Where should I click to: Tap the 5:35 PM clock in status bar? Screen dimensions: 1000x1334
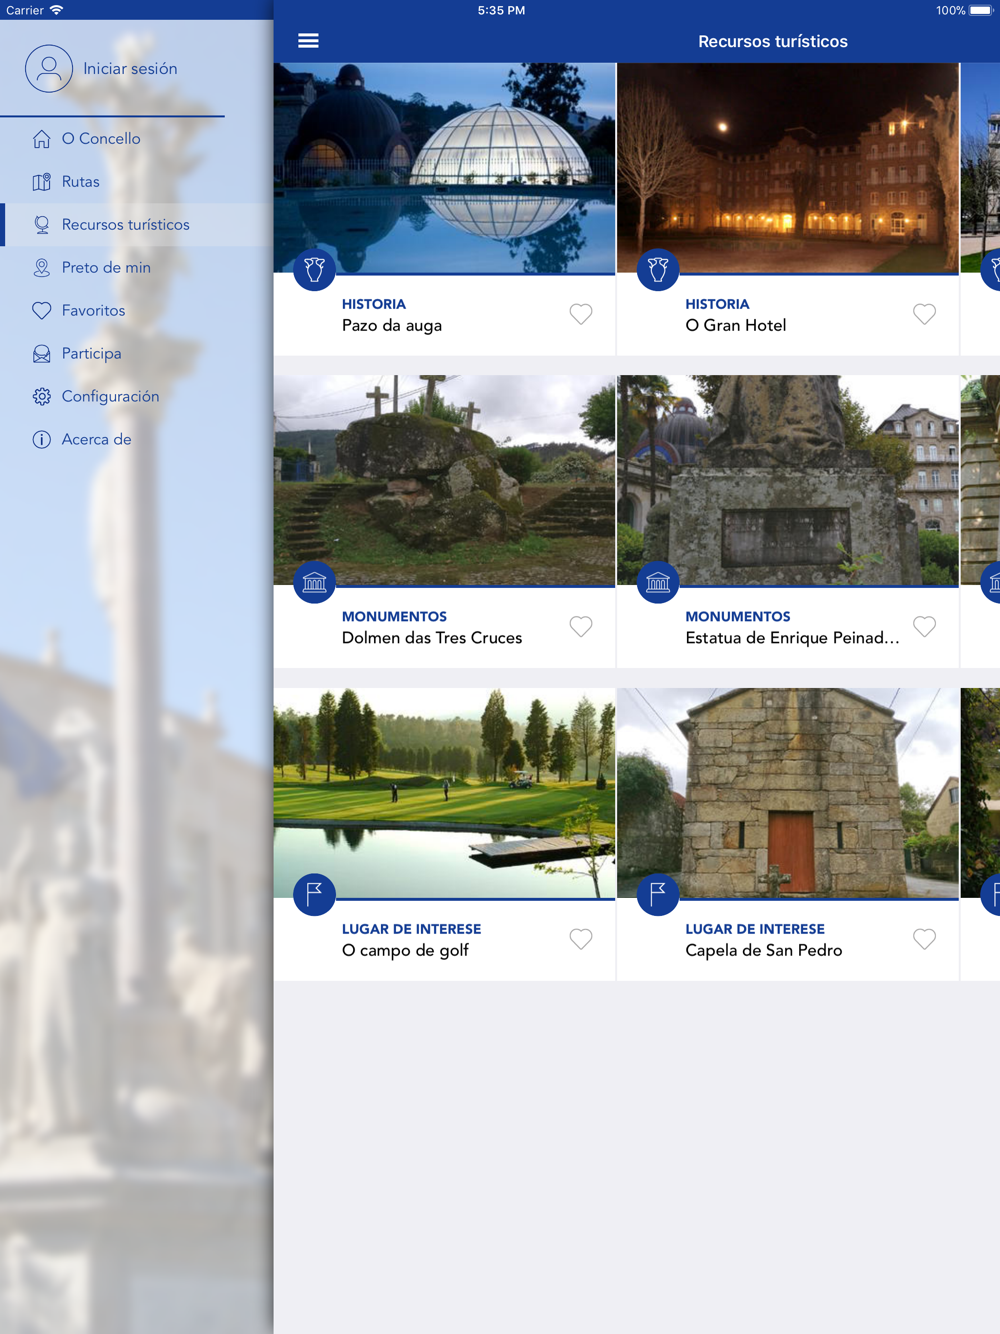501,10
